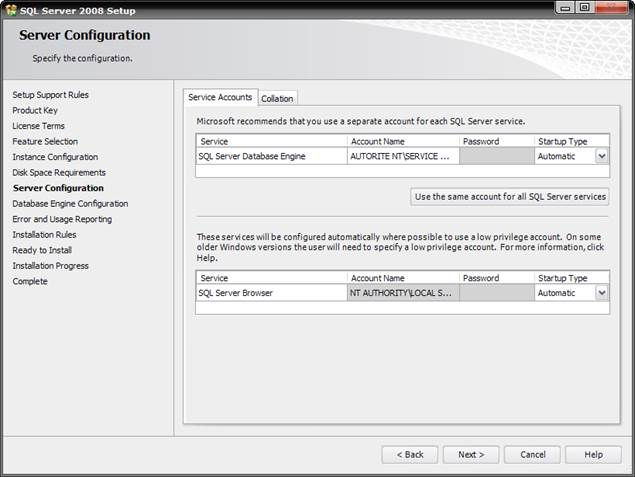635x477 pixels.
Task: Click Use the same account for all services
Action: tap(510, 197)
